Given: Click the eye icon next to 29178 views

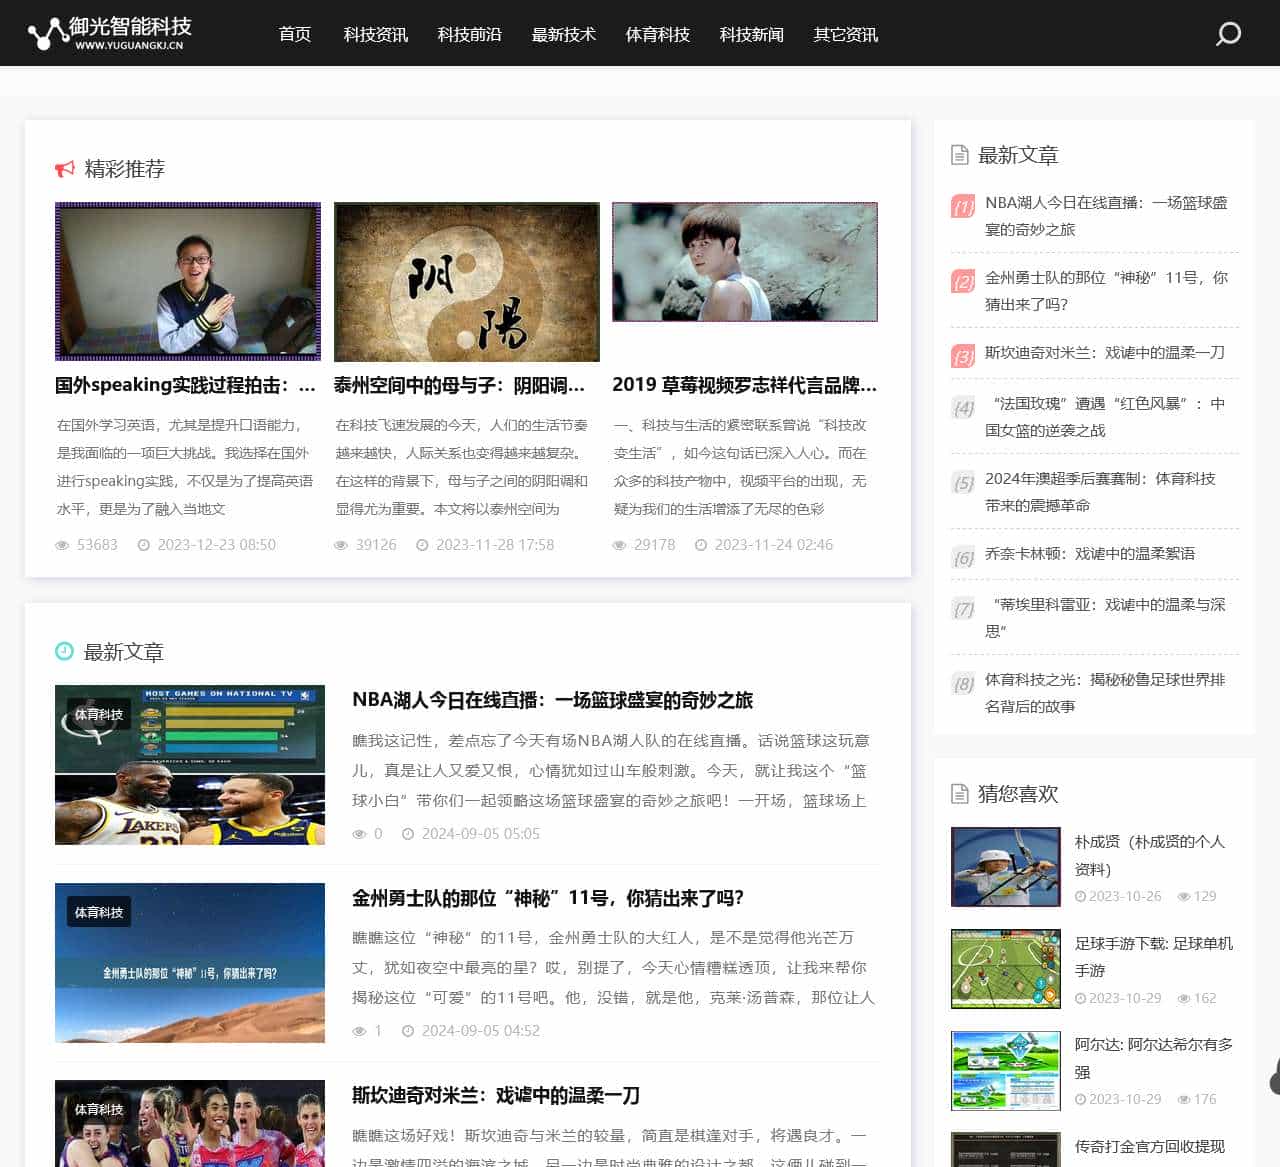Looking at the screenshot, I should pos(620,545).
